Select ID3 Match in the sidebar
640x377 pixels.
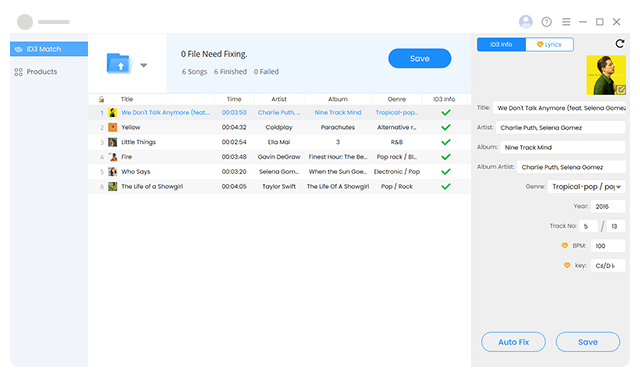click(49, 49)
